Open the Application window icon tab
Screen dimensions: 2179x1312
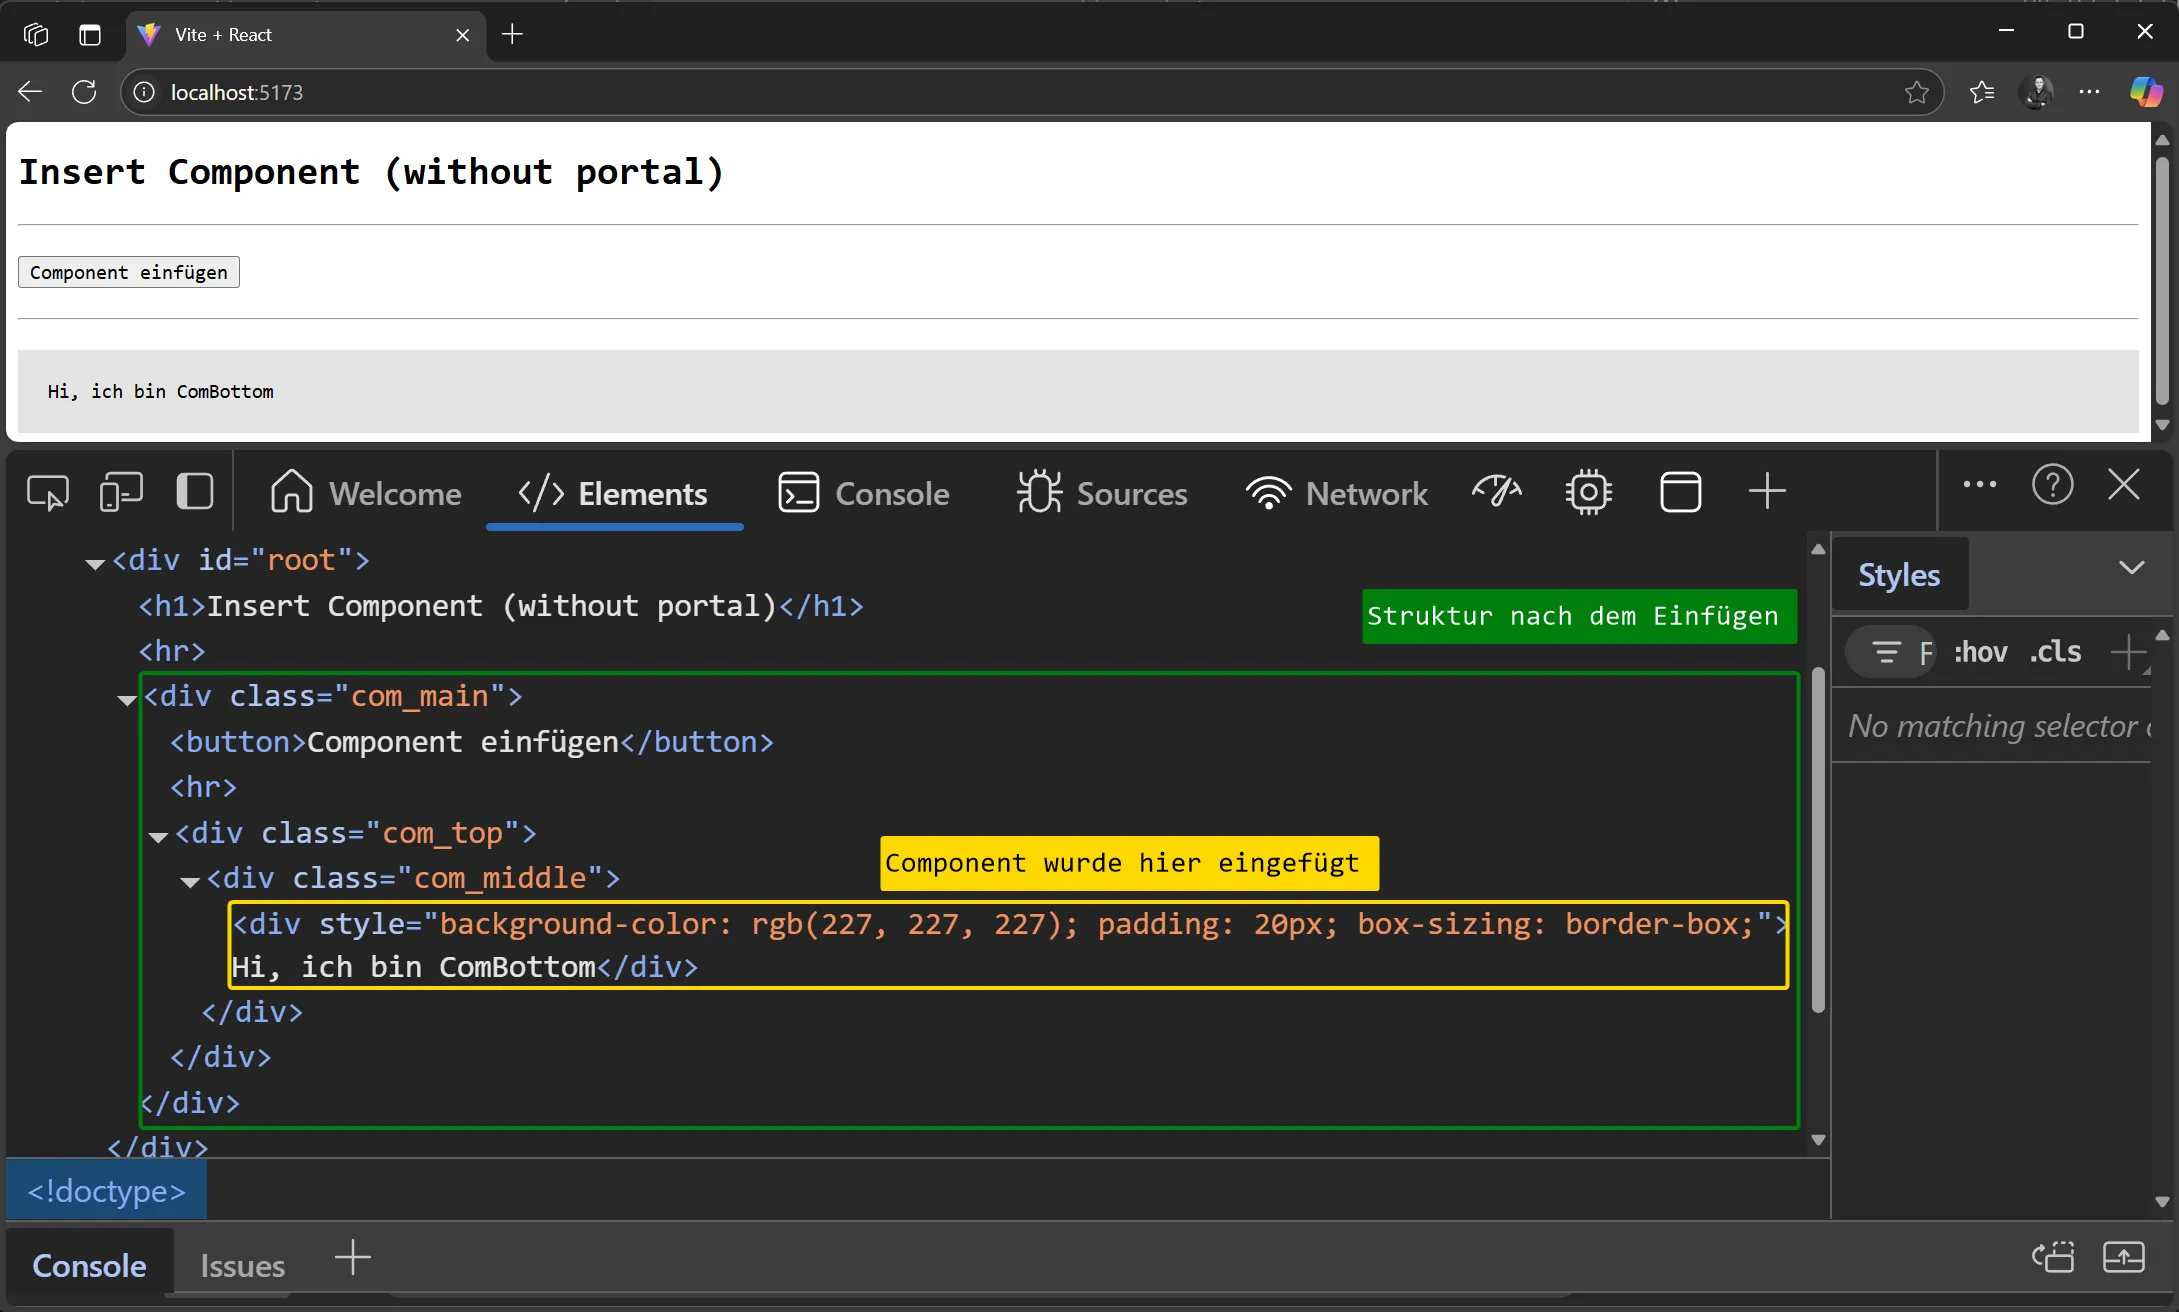[x=1680, y=492]
